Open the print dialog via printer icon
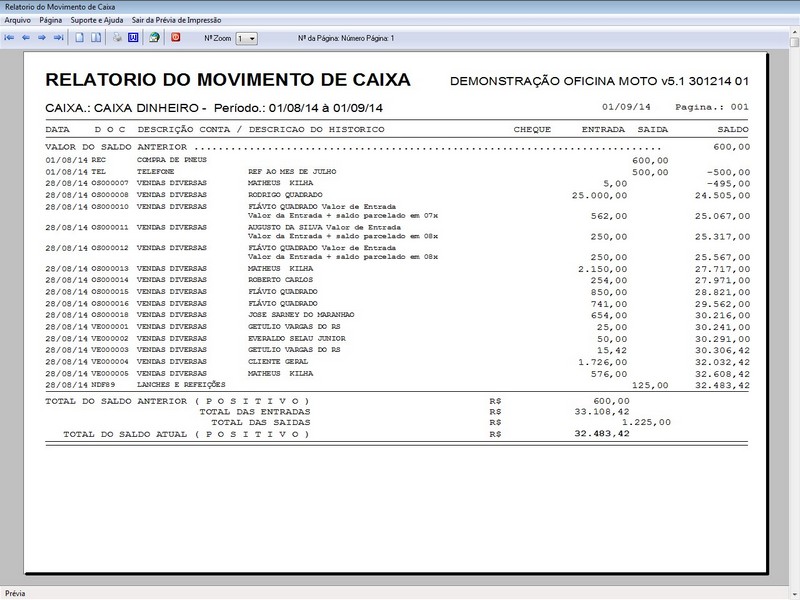800x600 pixels. (x=117, y=38)
